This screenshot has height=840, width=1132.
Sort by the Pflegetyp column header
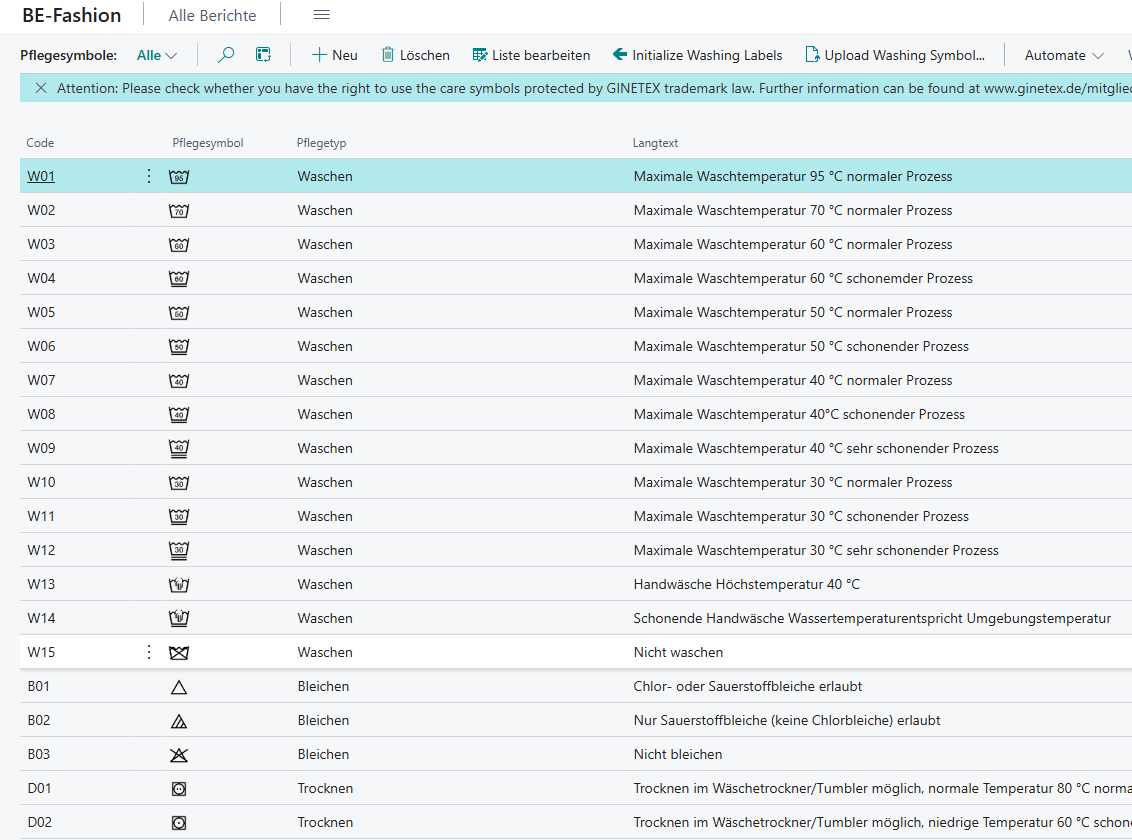[321, 143]
